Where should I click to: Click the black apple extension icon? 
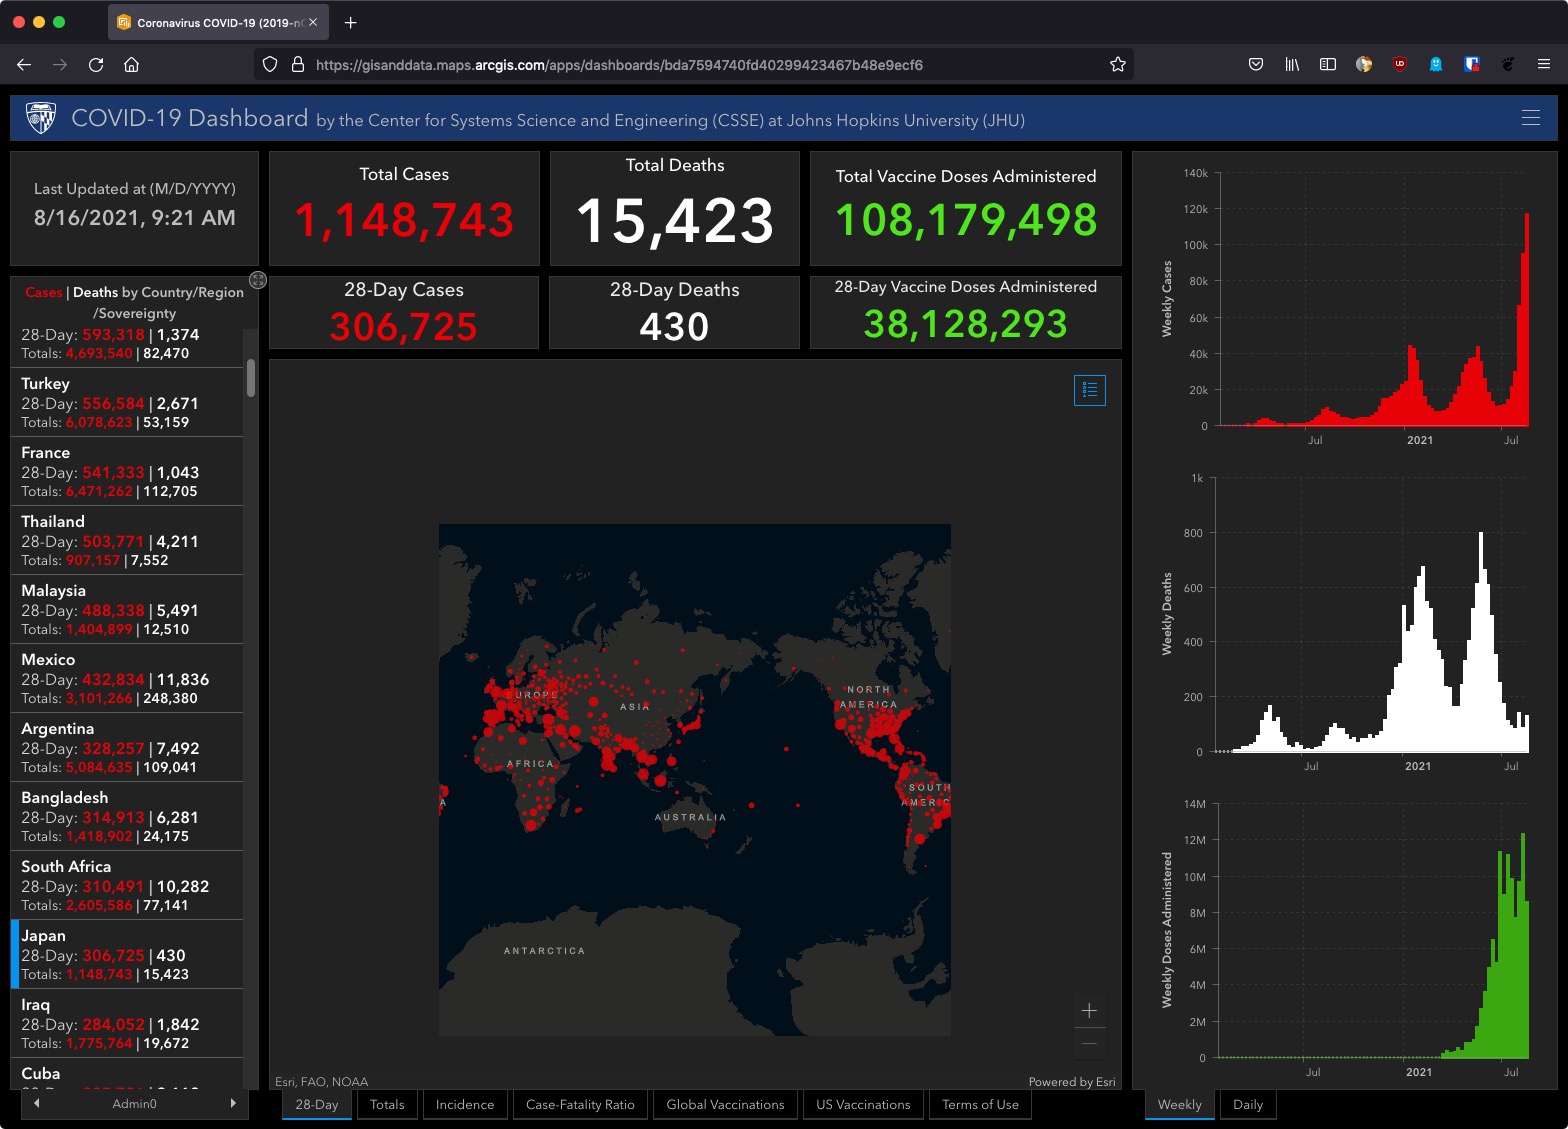click(1508, 64)
